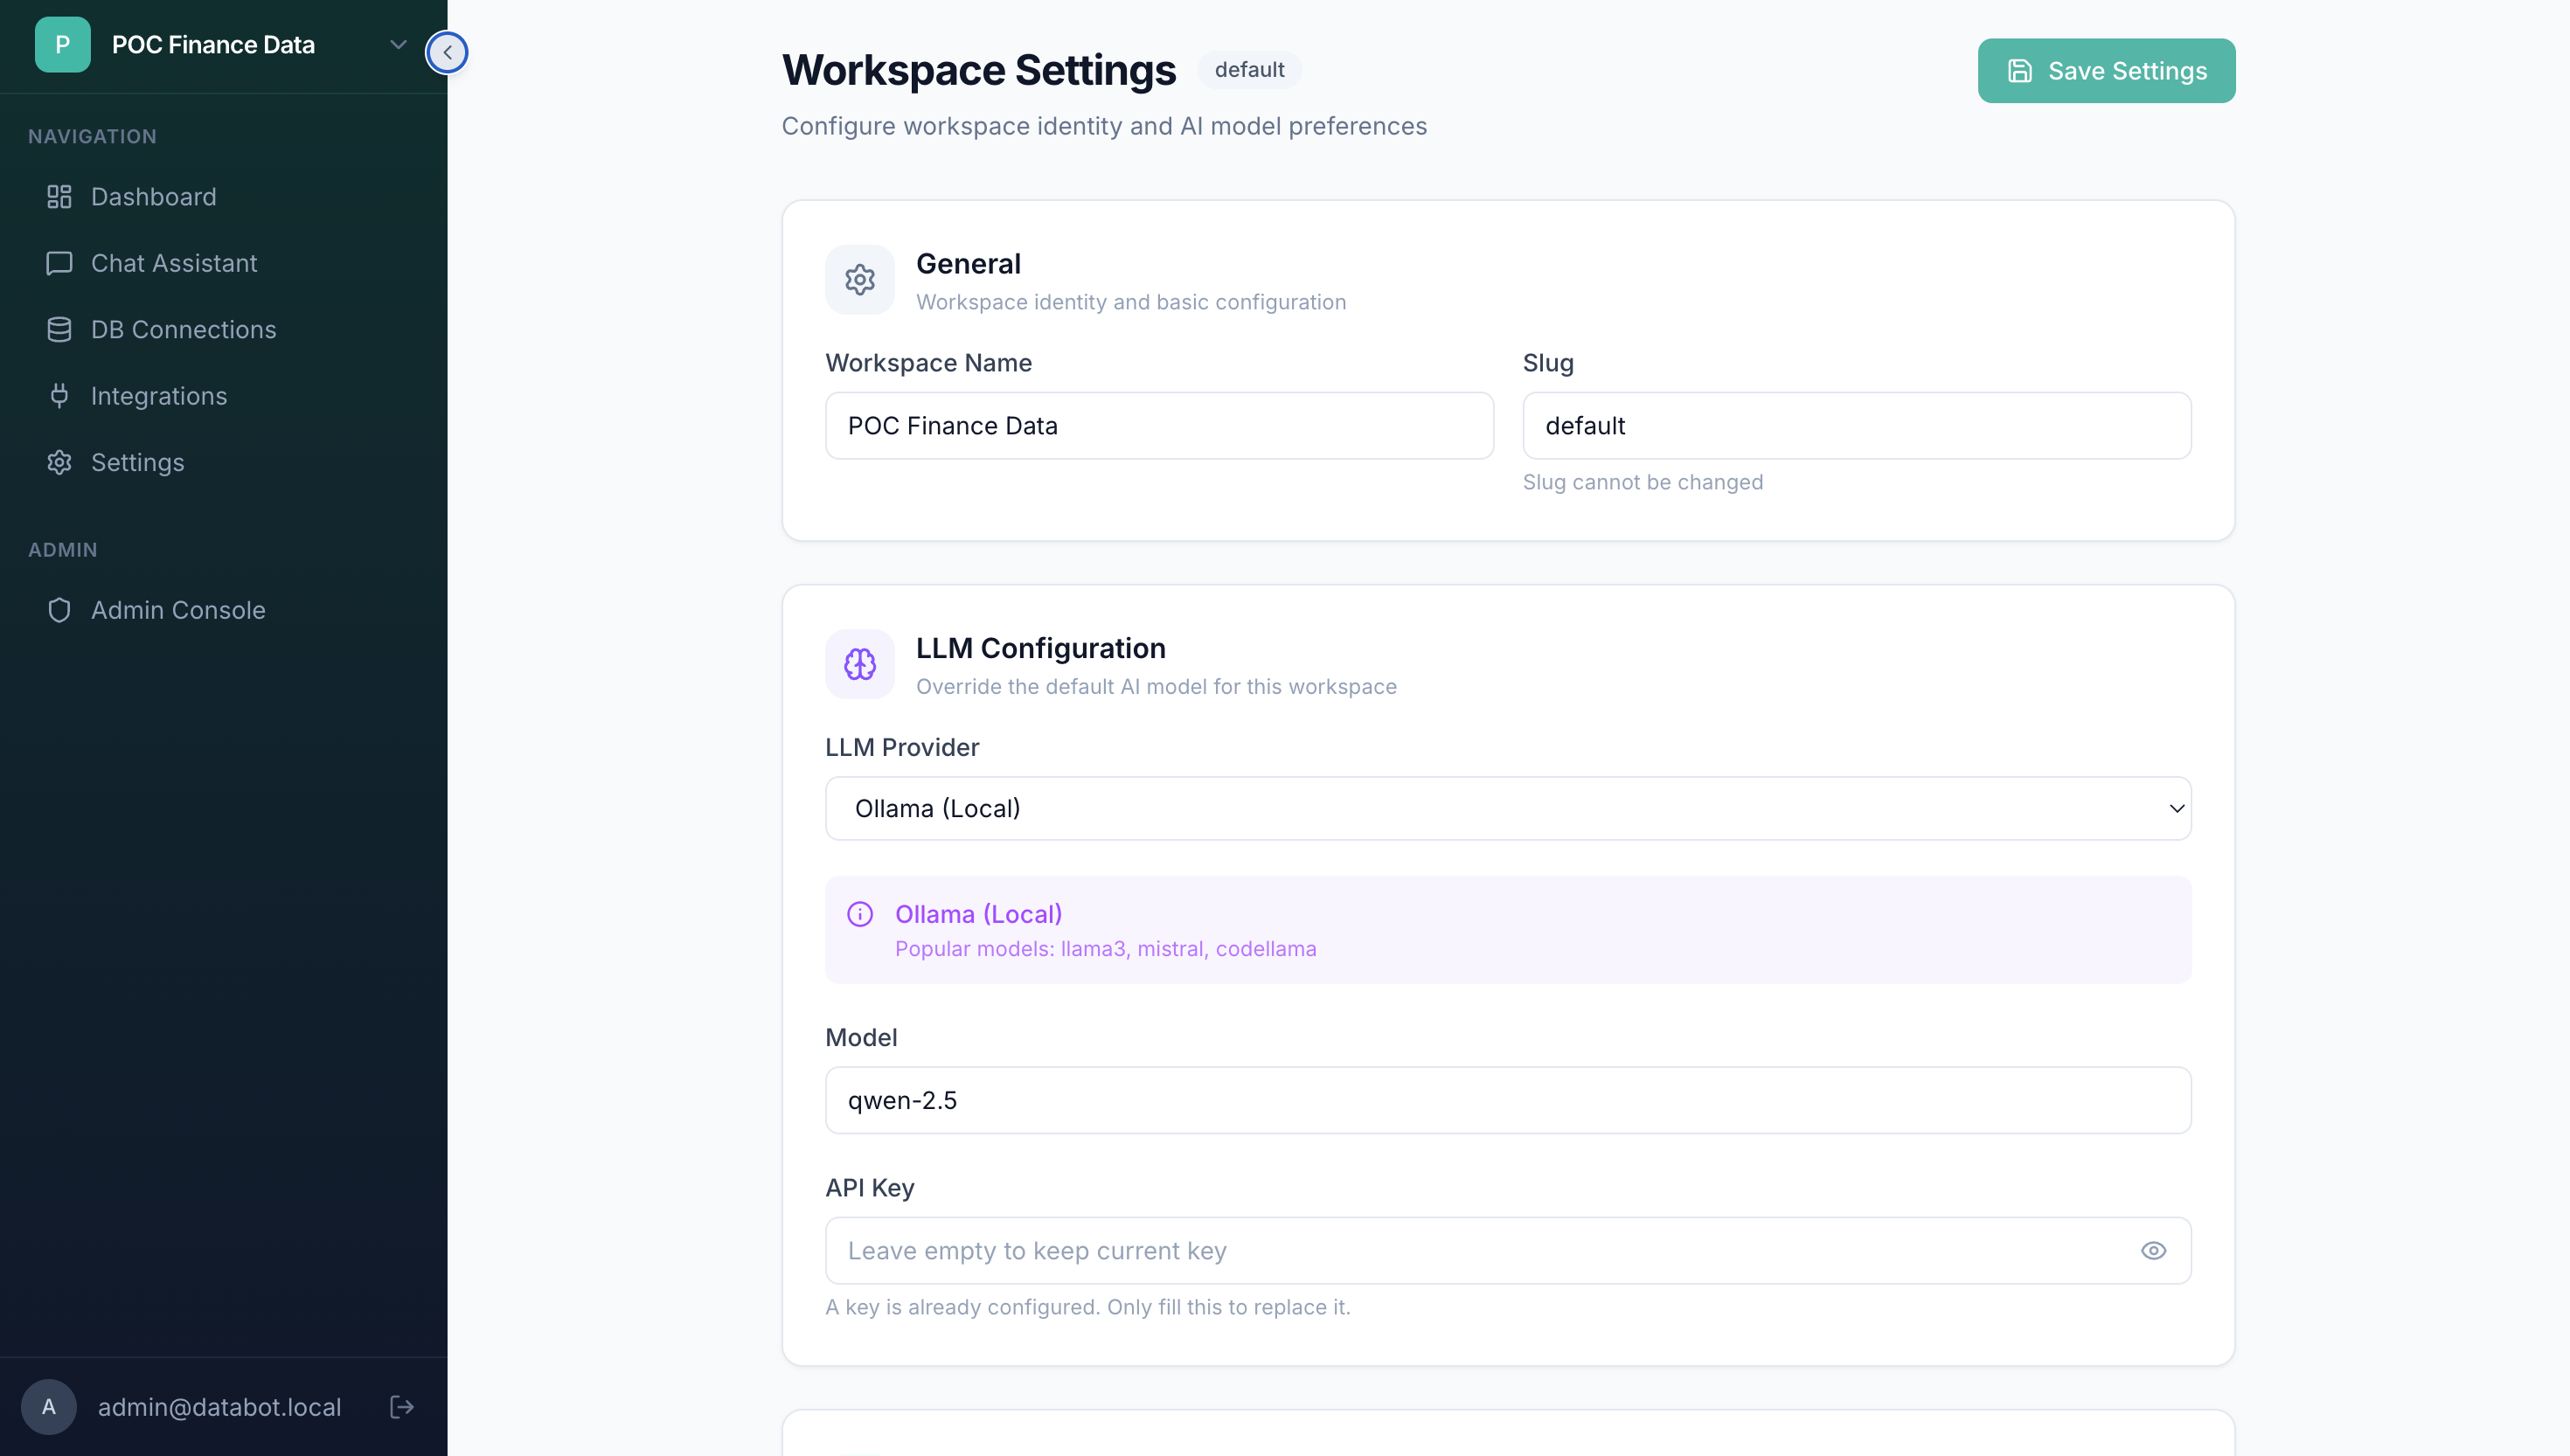
Task: Click the 'Slug cannot be changed' hint
Action: (x=1642, y=482)
